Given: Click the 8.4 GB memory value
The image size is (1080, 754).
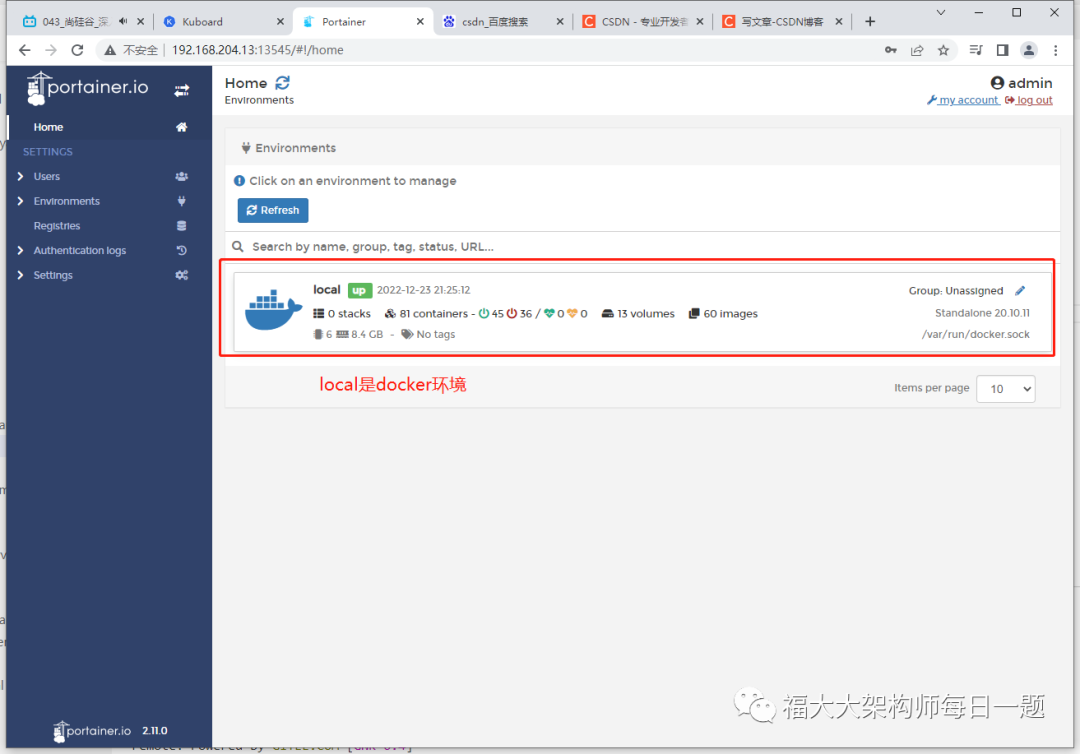Looking at the screenshot, I should [366, 335].
